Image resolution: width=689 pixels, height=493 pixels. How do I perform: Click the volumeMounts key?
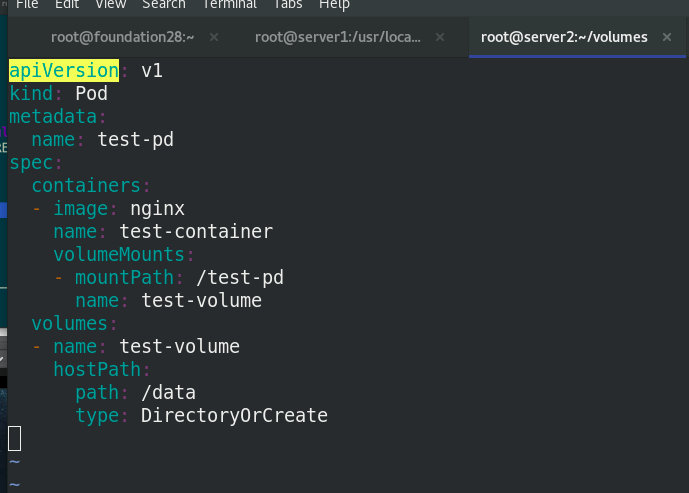(119, 254)
